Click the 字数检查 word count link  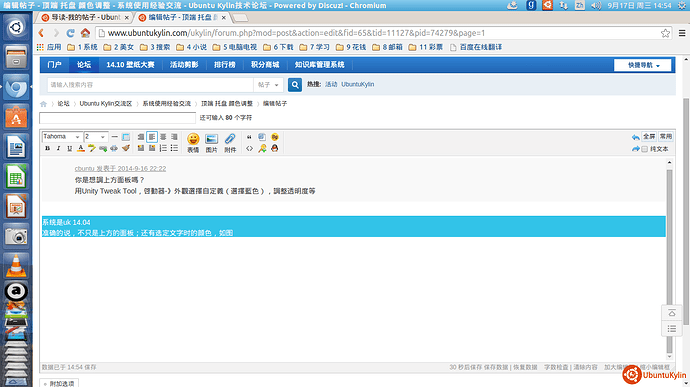[x=556, y=367]
